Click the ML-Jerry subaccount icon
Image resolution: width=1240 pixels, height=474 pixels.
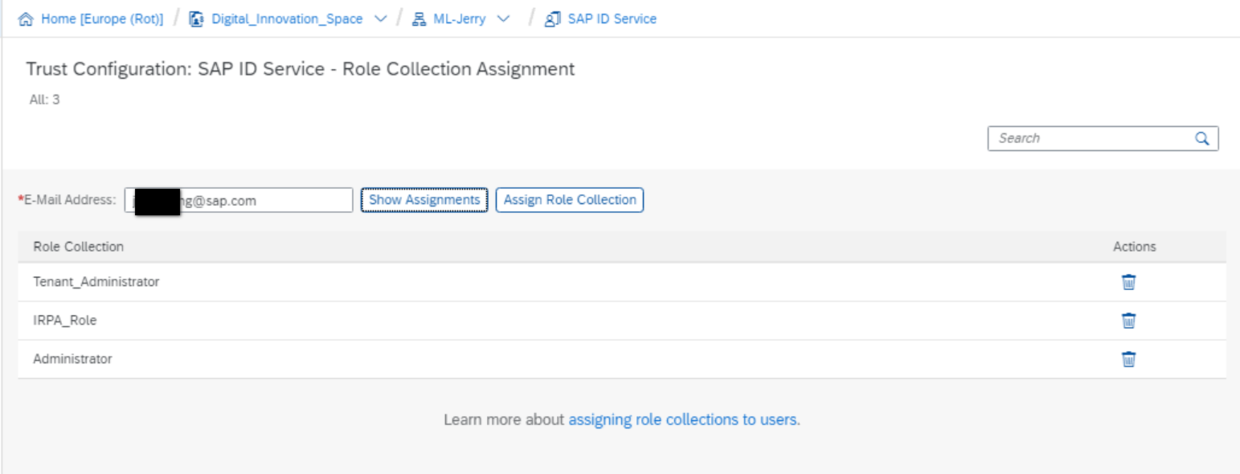[x=420, y=19]
